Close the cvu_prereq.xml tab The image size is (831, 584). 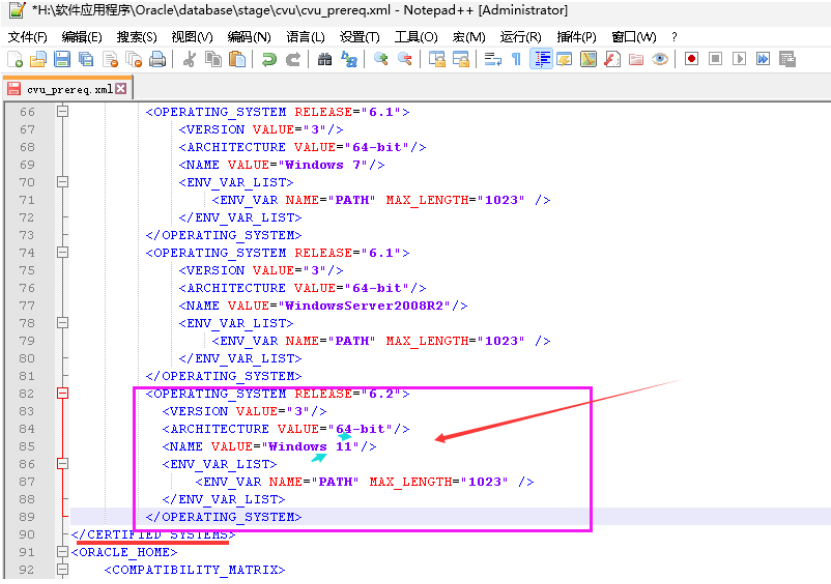(x=122, y=89)
